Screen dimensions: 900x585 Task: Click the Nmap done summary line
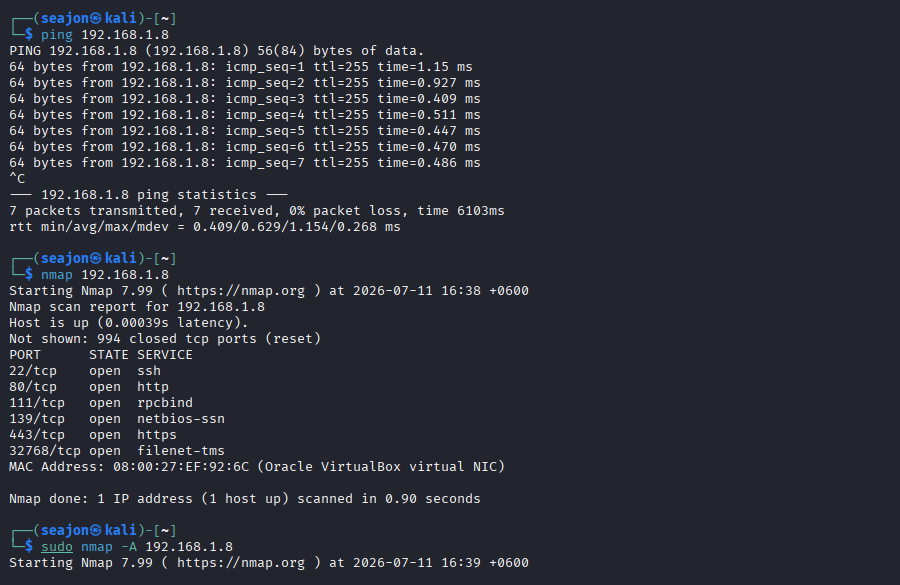(x=245, y=499)
